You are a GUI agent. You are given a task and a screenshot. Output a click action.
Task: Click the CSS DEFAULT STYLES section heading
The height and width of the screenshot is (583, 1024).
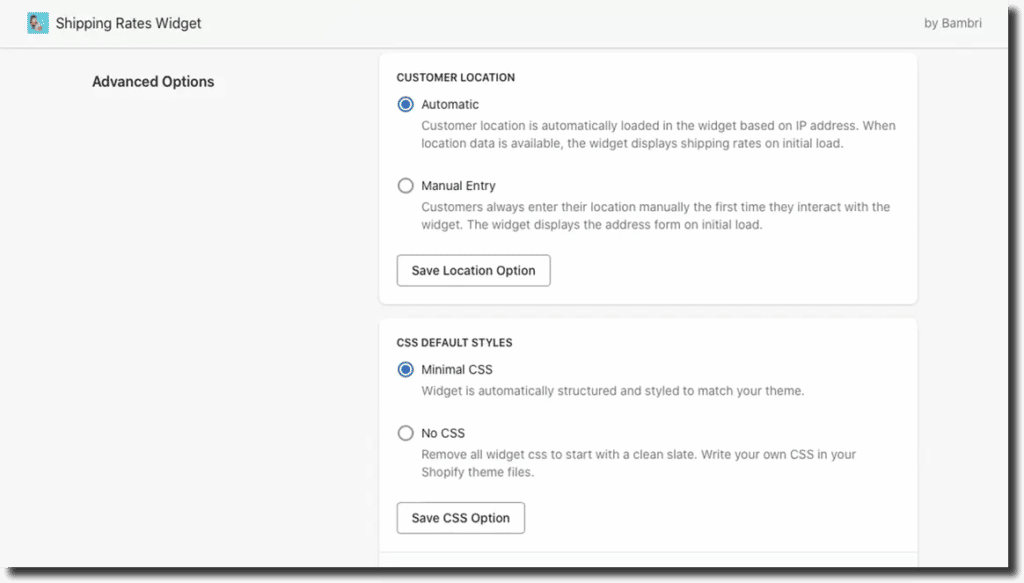(454, 342)
